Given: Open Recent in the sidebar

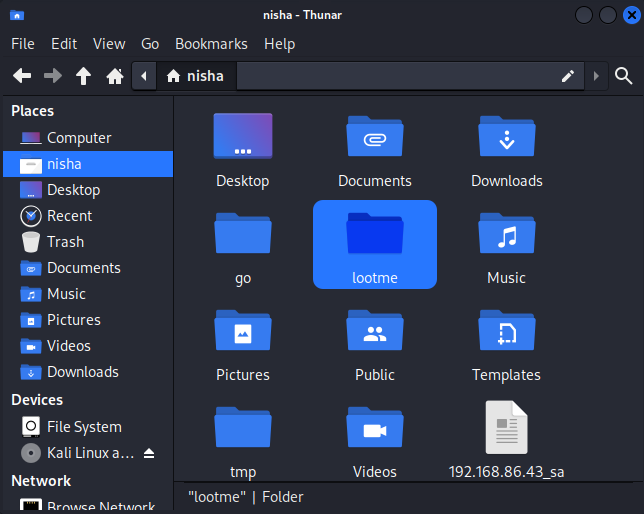Looking at the screenshot, I should coord(69,216).
